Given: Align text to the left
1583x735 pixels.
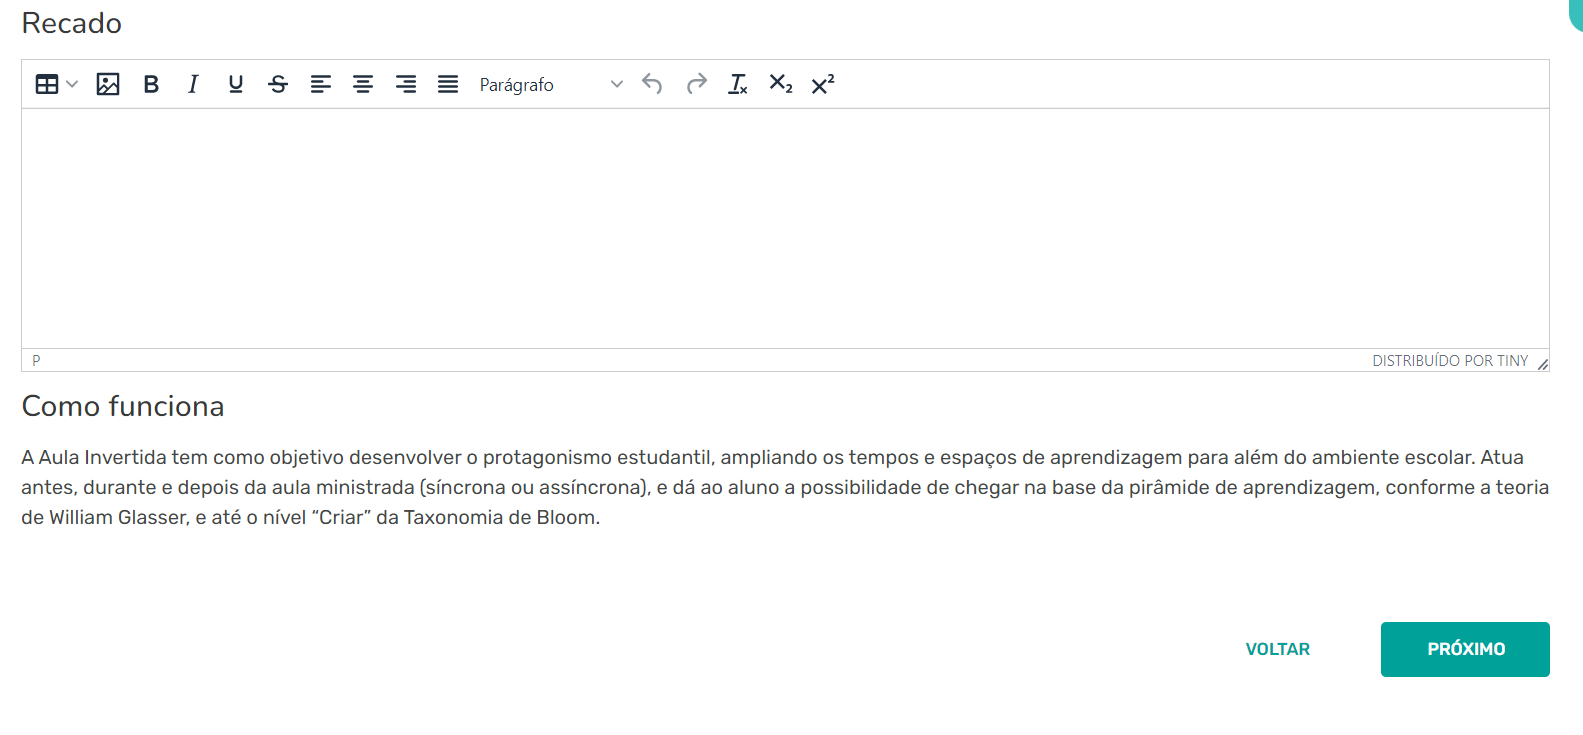Looking at the screenshot, I should click(321, 84).
